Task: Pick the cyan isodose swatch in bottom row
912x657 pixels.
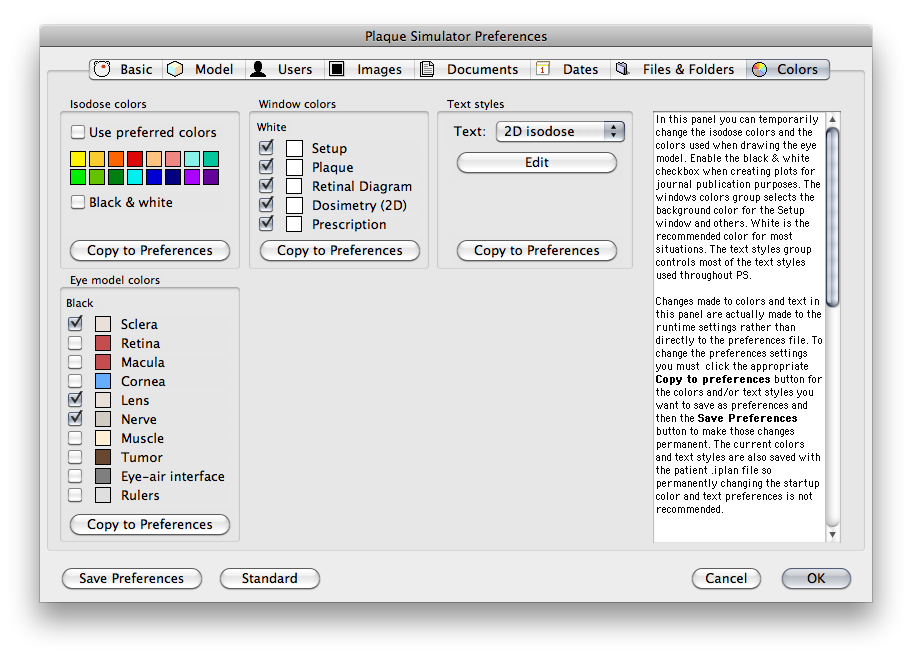Action: tap(135, 177)
